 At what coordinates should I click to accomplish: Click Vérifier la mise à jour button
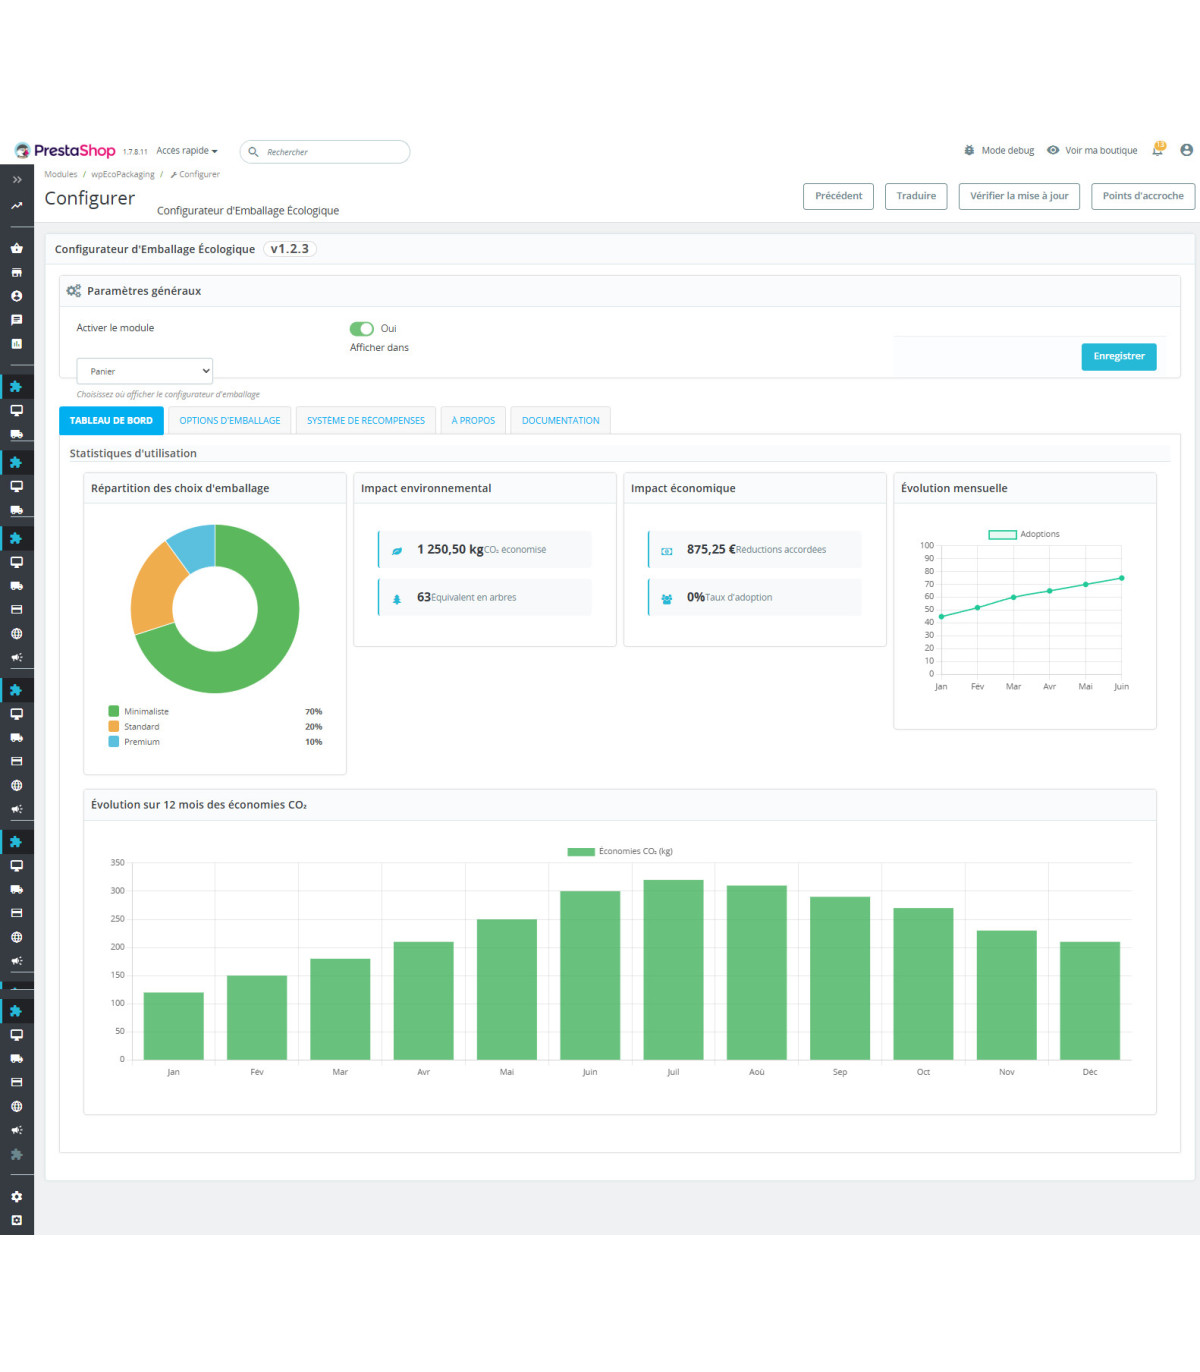click(x=1018, y=196)
